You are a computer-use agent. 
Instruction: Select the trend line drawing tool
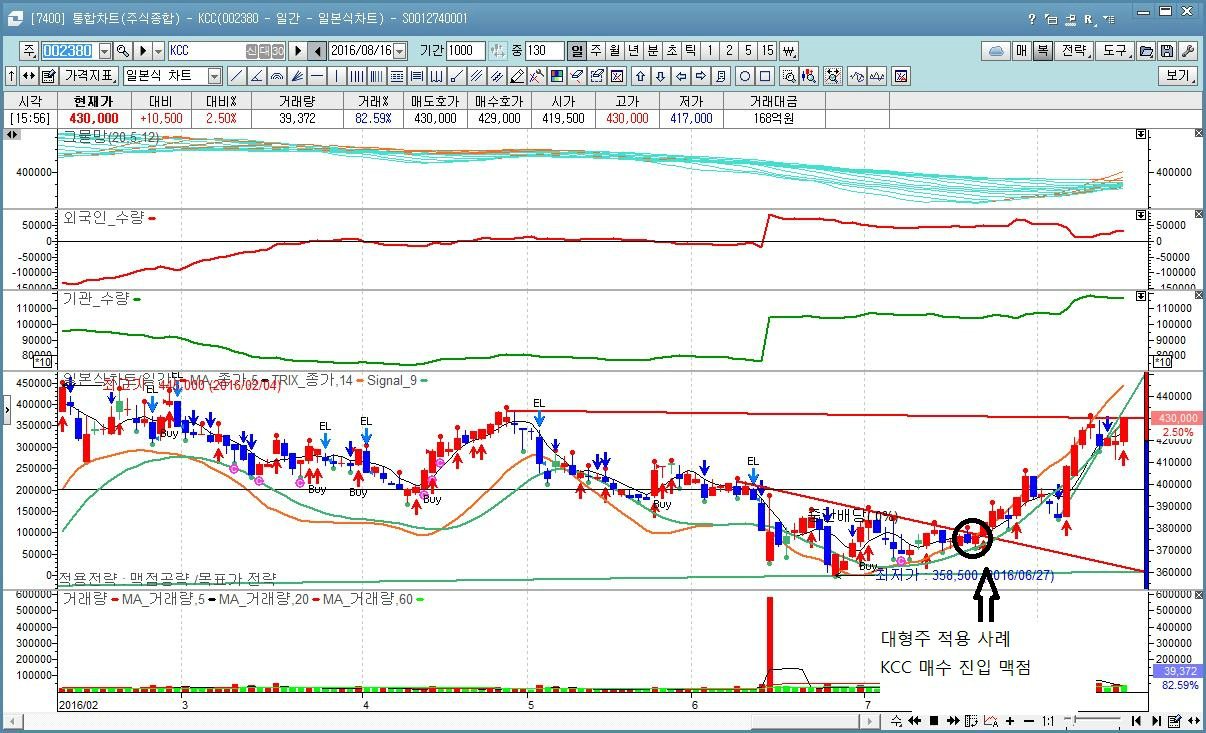point(236,76)
